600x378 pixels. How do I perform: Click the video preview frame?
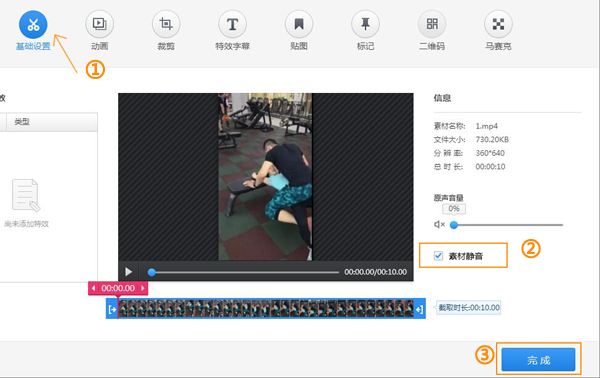point(265,177)
